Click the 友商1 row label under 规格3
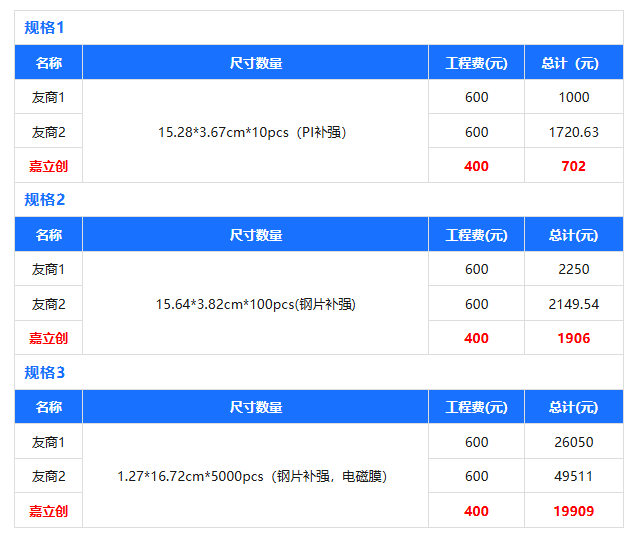 (48, 442)
